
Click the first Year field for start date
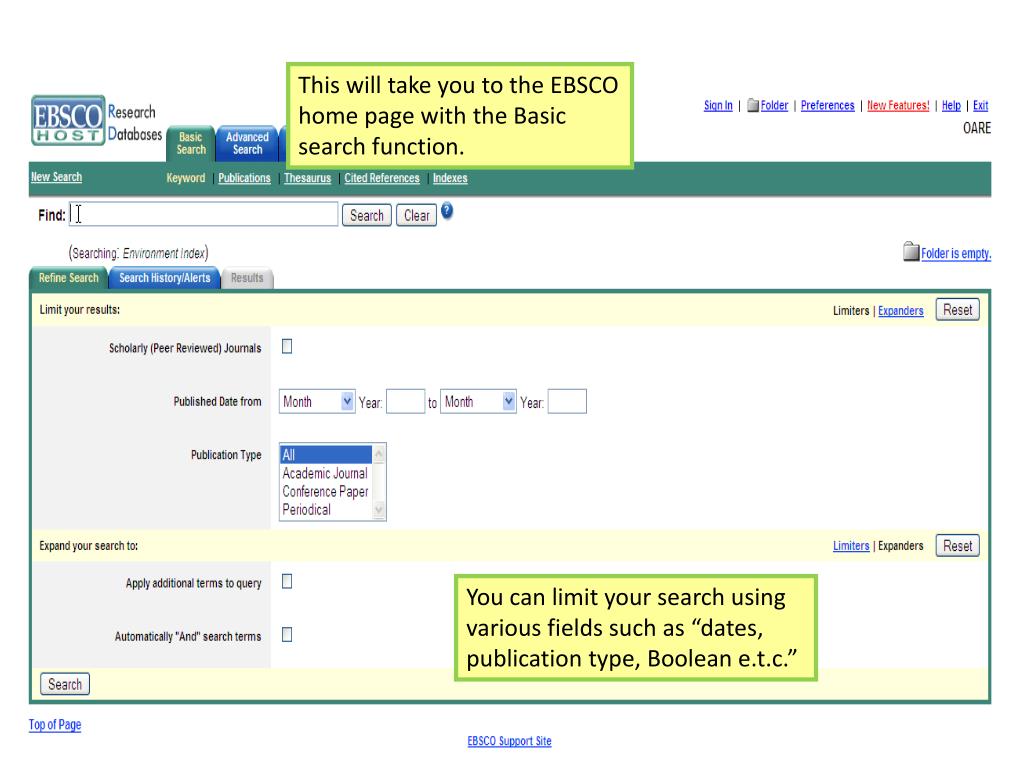tap(406, 402)
